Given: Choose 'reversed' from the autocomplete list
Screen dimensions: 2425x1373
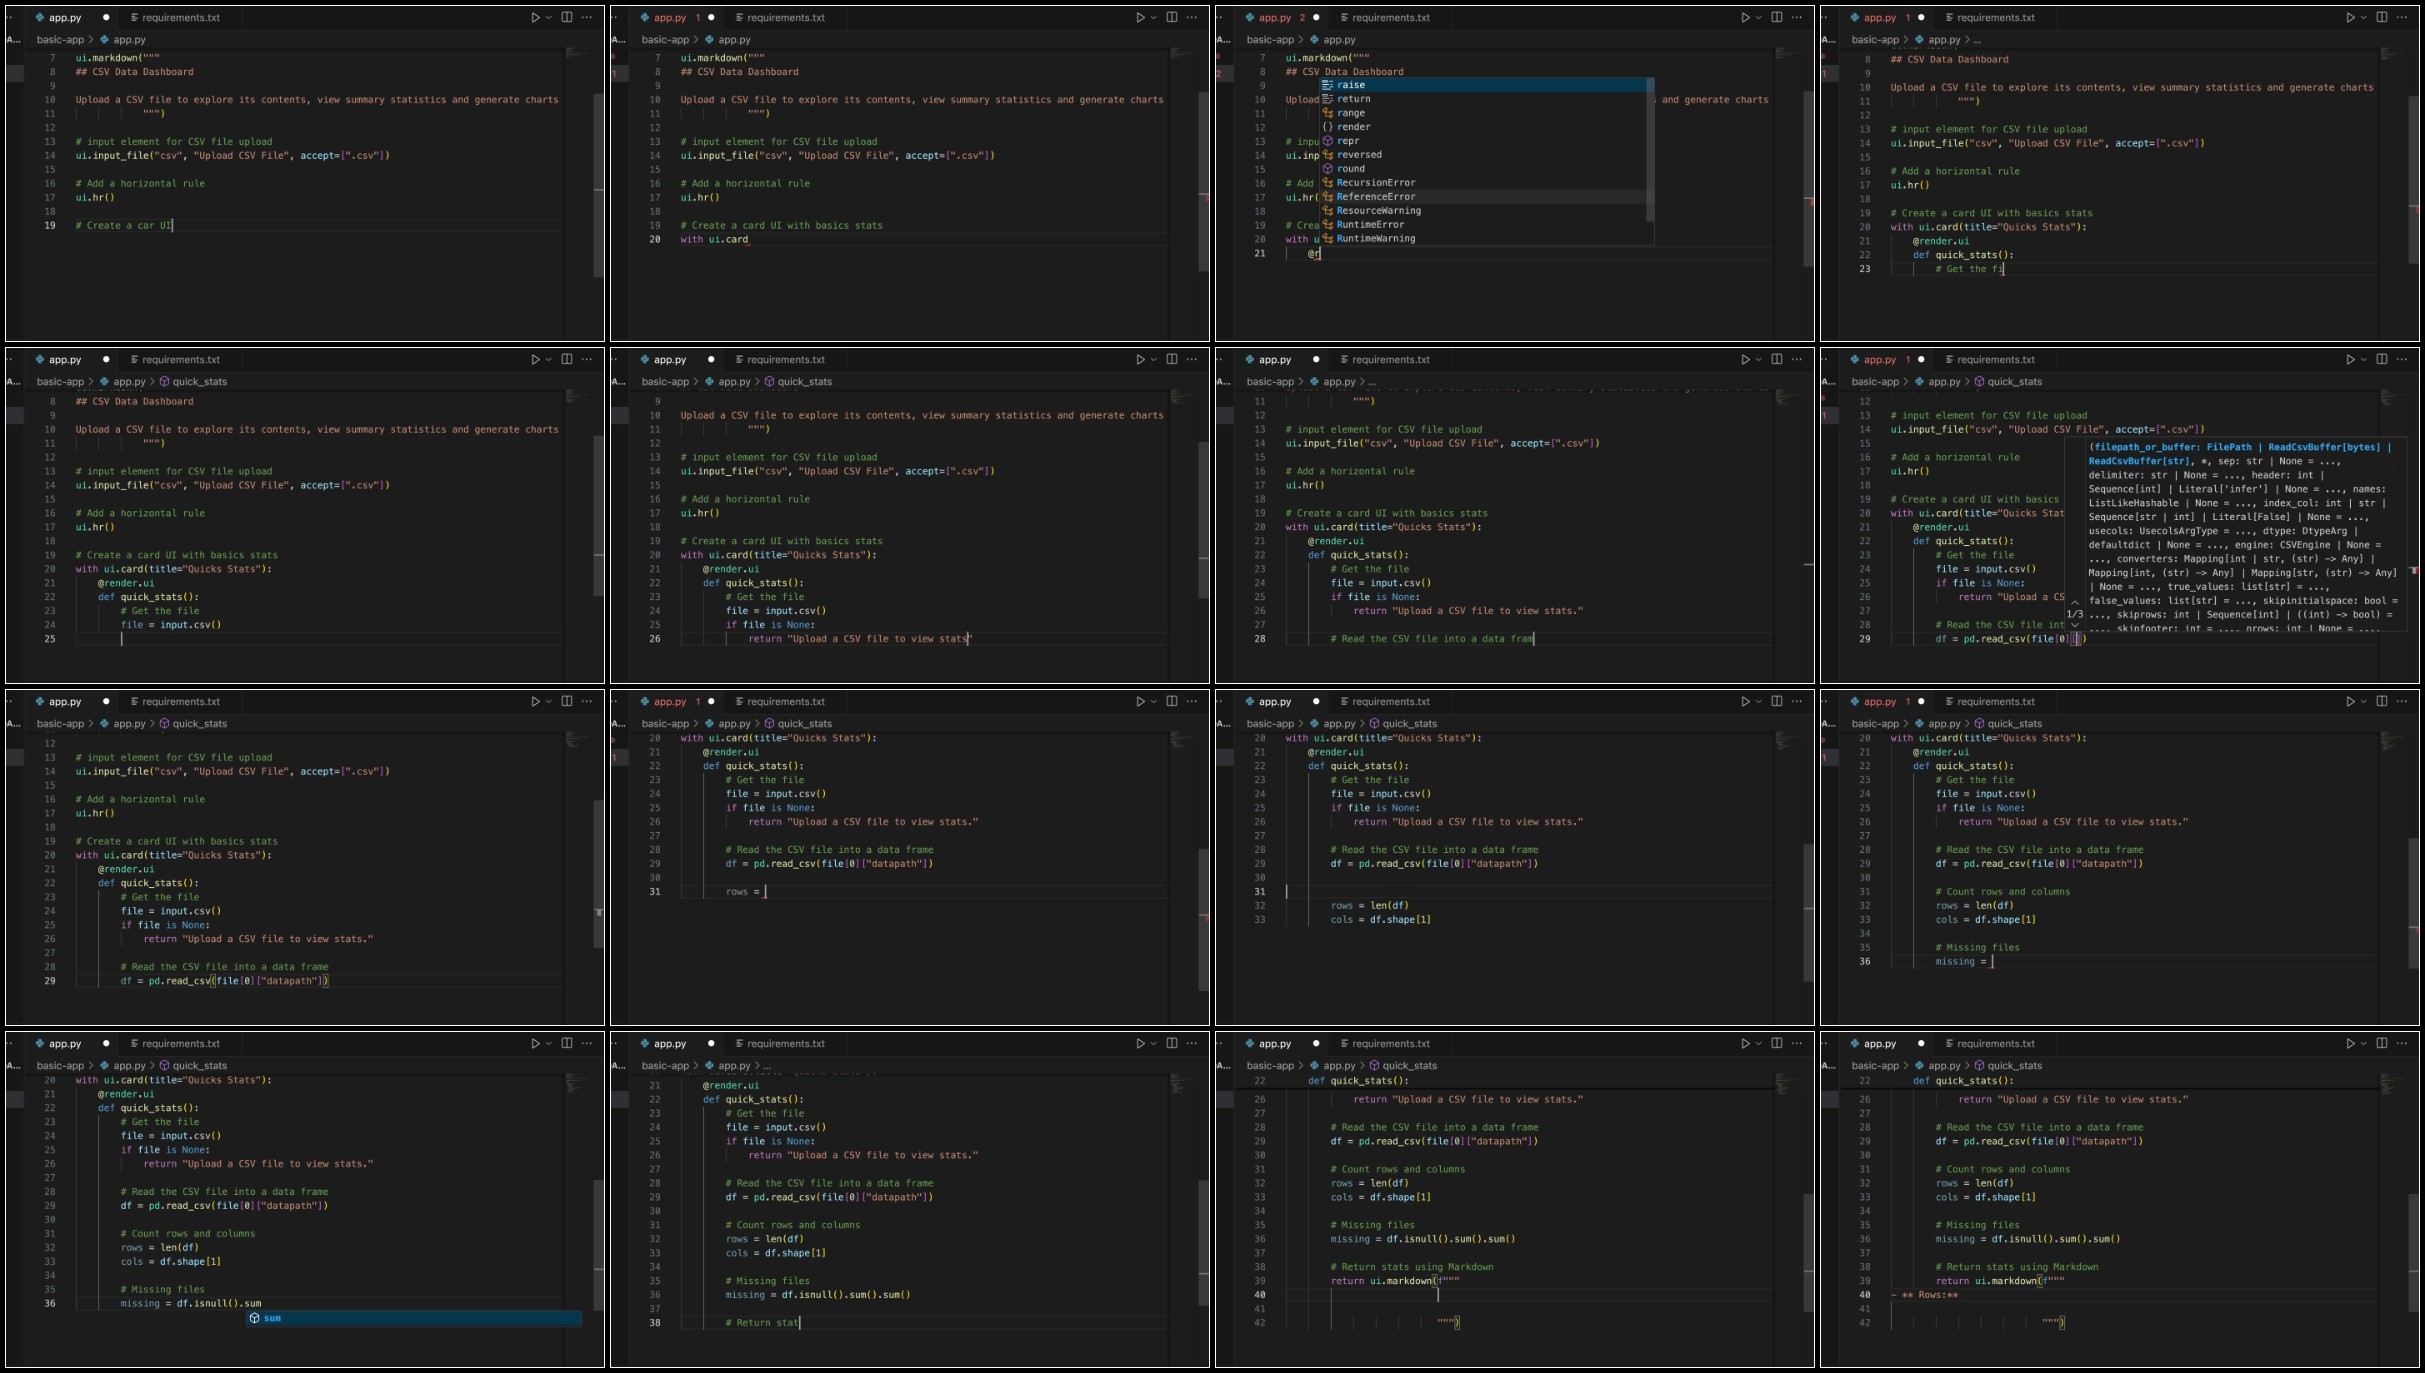Looking at the screenshot, I should click(1483, 155).
